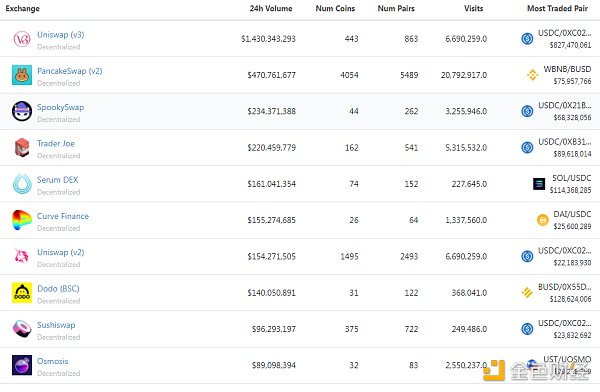Click WBNB coin icon in PancakeSwap row

[x=532, y=75]
